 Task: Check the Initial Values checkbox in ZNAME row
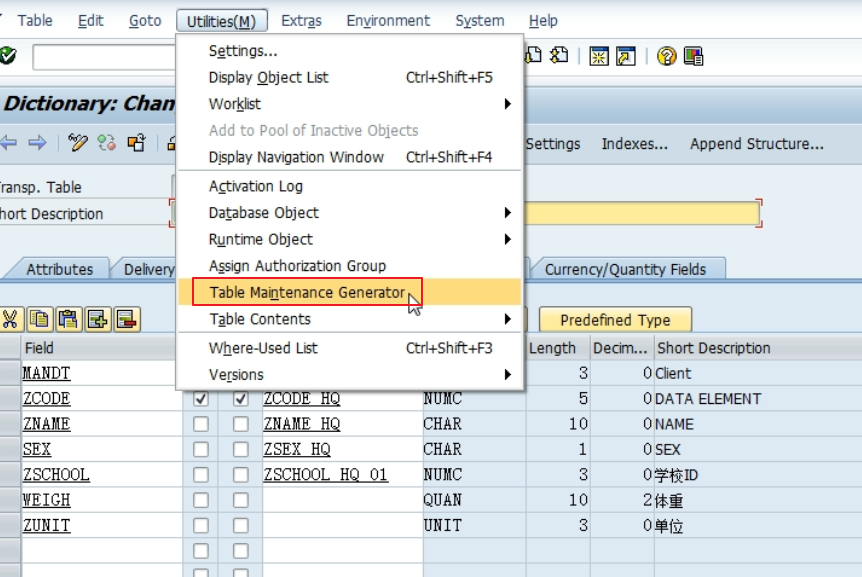(x=240, y=424)
